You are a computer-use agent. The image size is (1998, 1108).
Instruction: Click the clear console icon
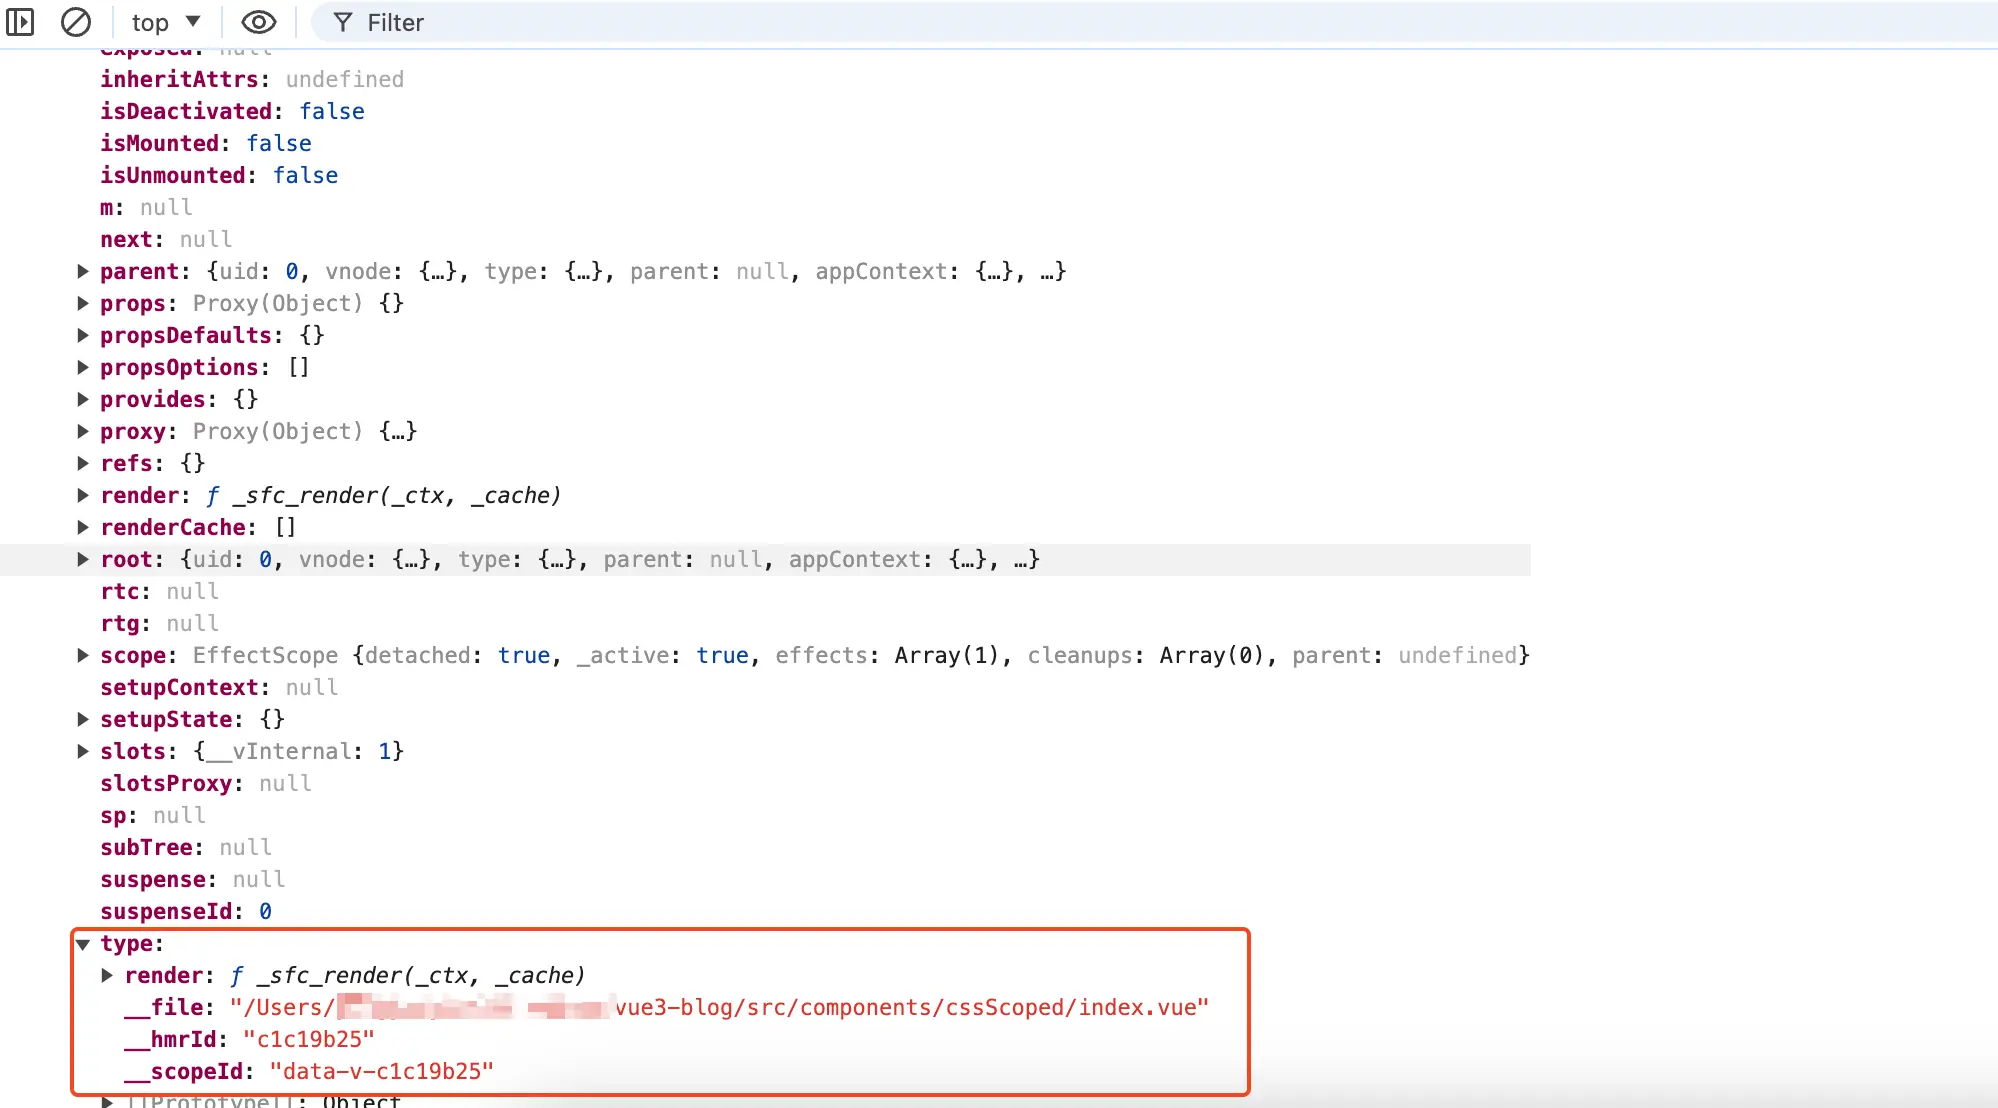pyautogui.click(x=75, y=22)
